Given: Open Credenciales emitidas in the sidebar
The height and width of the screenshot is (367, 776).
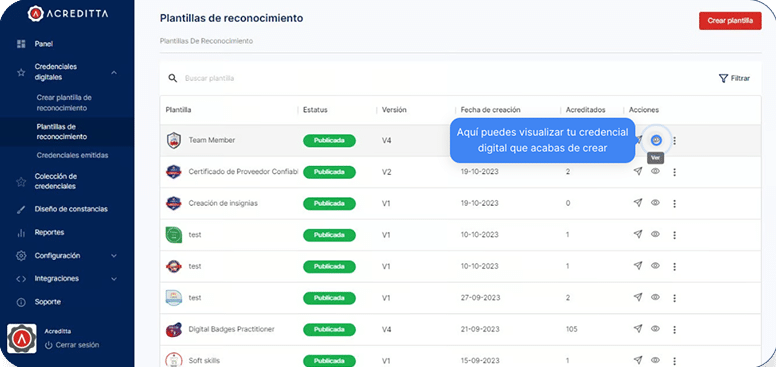Looking at the screenshot, I should (72, 155).
